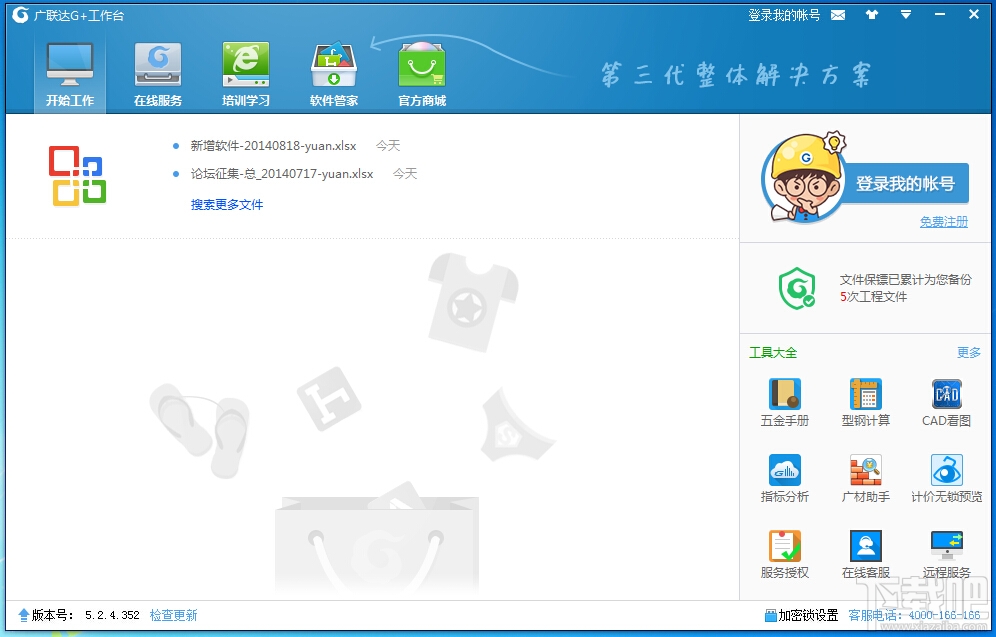The width and height of the screenshot is (996, 637).
Task: Open the 计价无锁预览 tool
Action: 946,479
